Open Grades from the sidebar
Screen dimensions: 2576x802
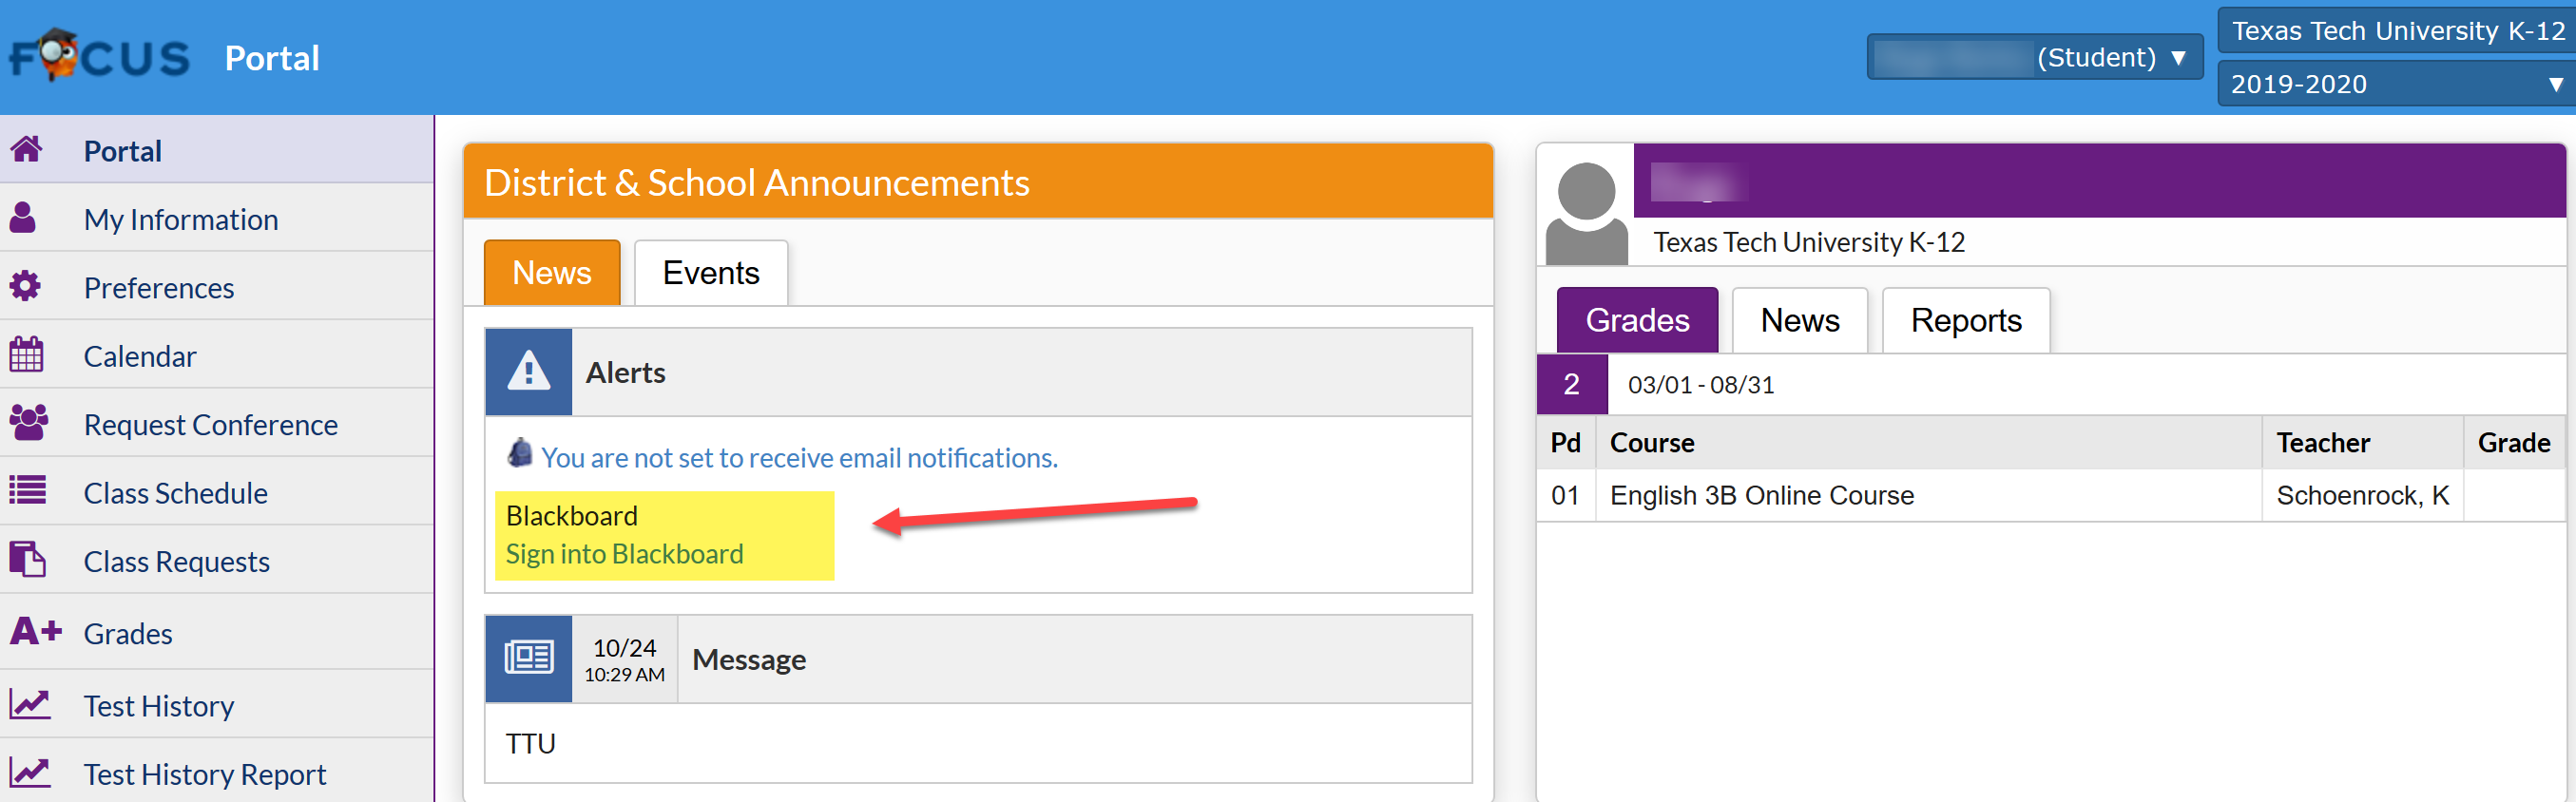[x=216, y=633]
